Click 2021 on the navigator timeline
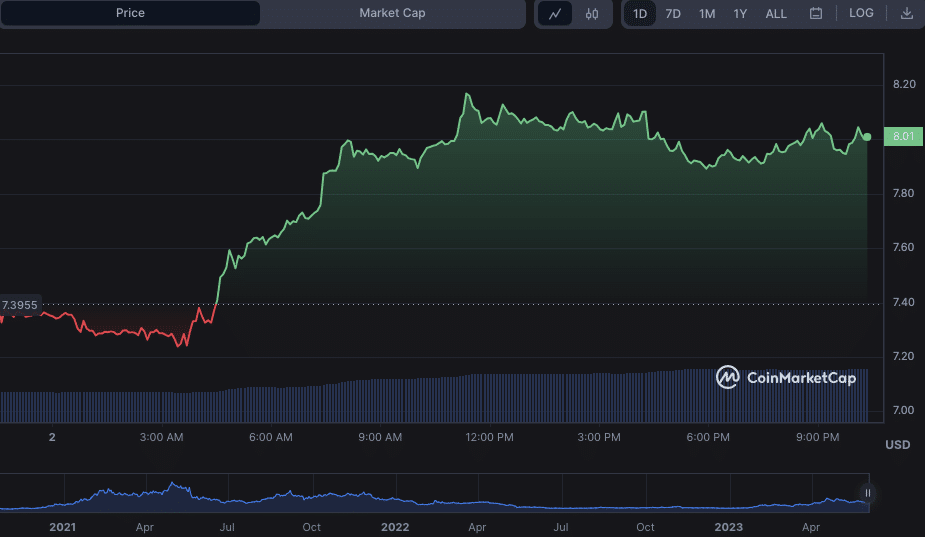The height and width of the screenshot is (537, 925). (x=62, y=526)
